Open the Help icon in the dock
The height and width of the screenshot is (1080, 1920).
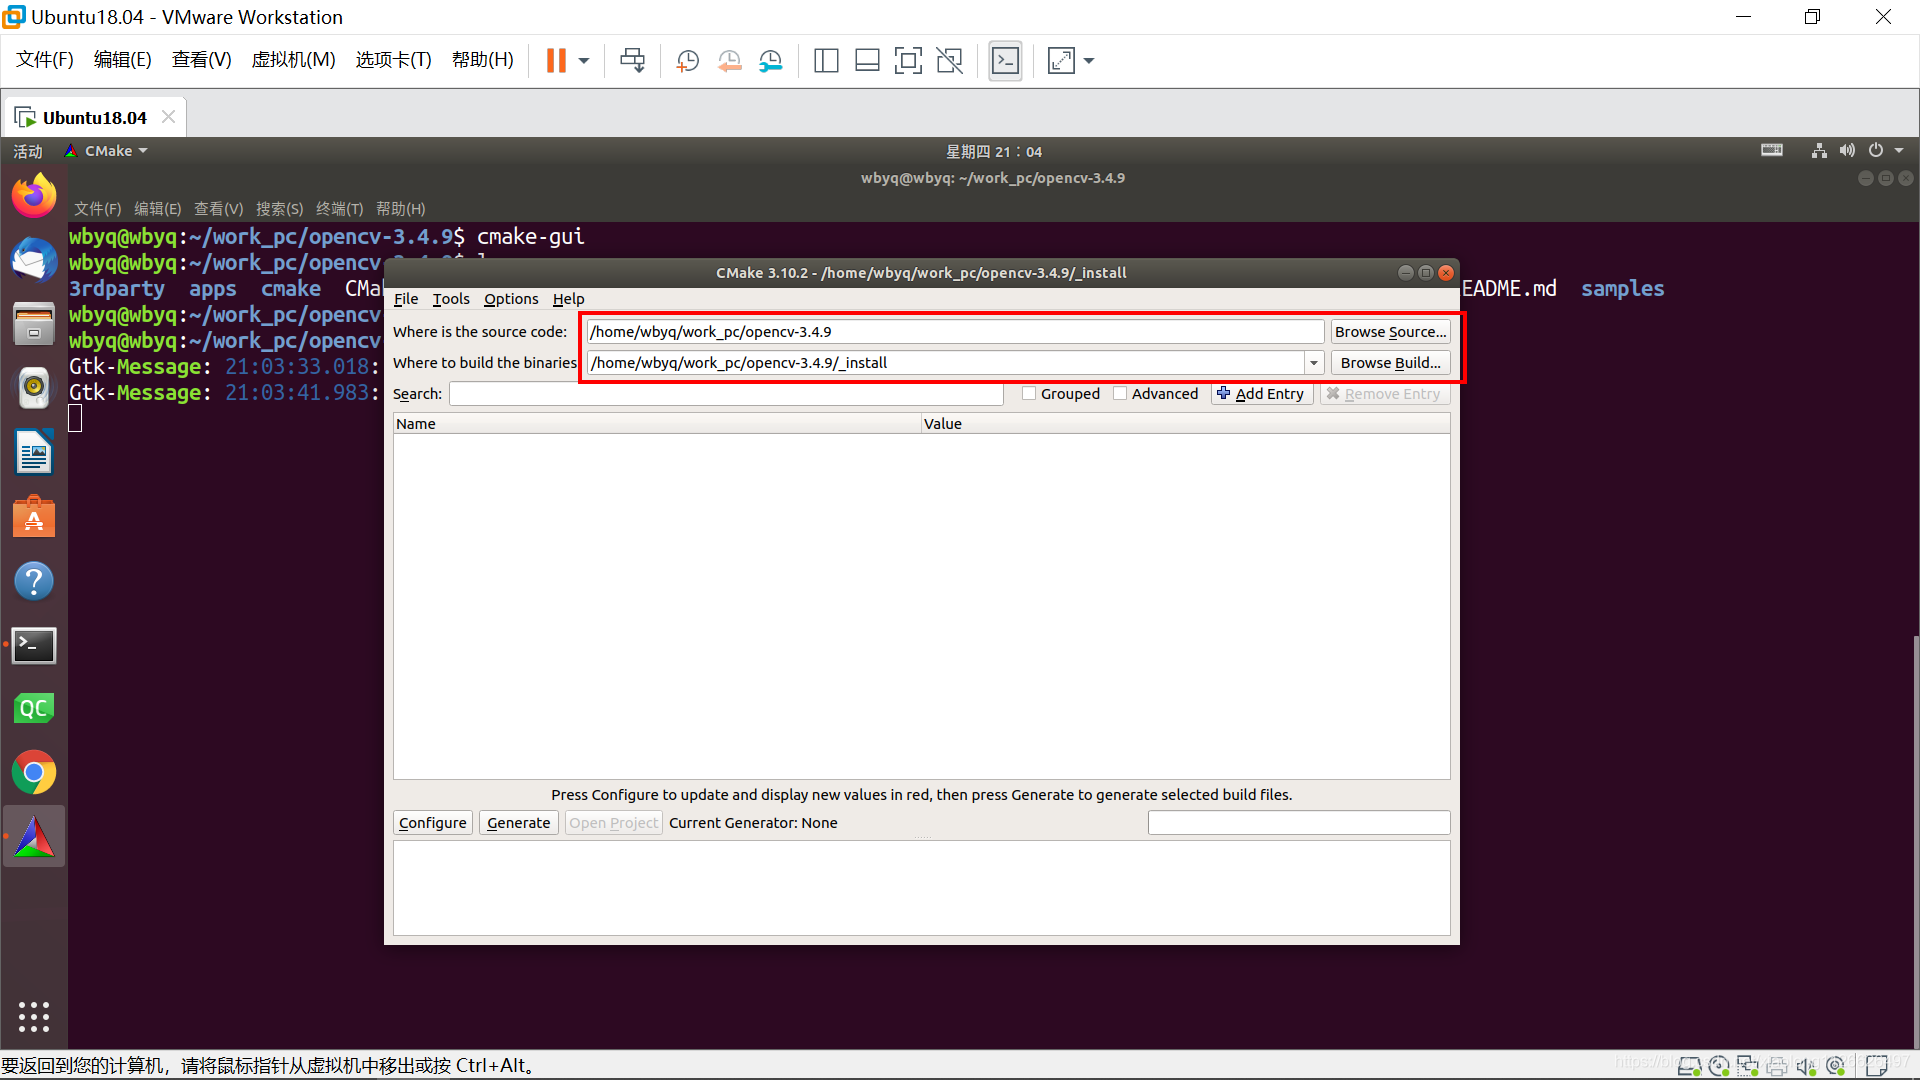[x=34, y=581]
